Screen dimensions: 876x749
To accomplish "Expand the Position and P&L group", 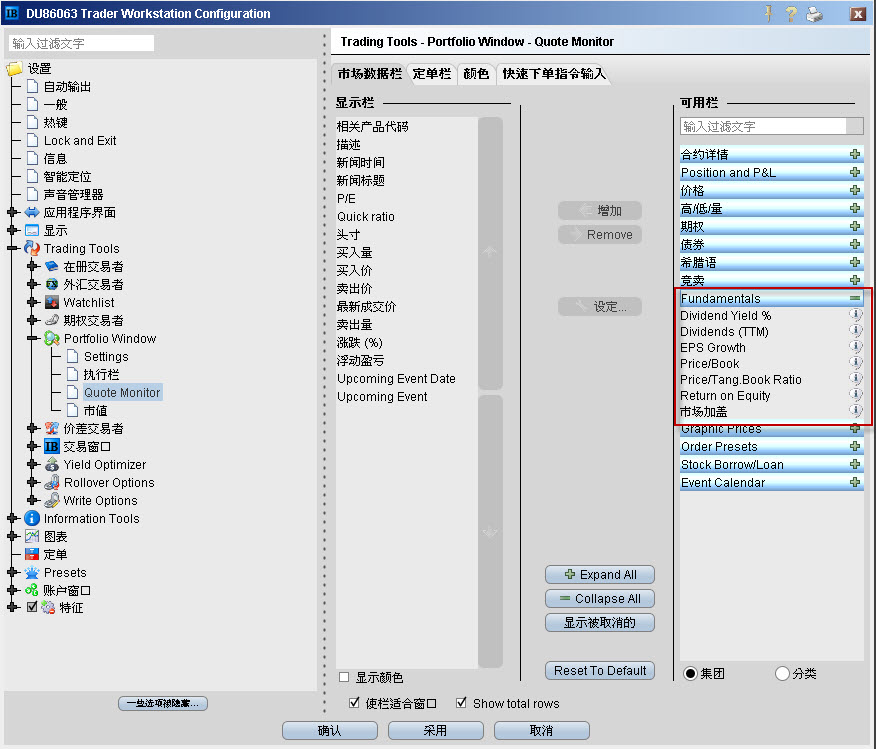I will click(x=855, y=172).
